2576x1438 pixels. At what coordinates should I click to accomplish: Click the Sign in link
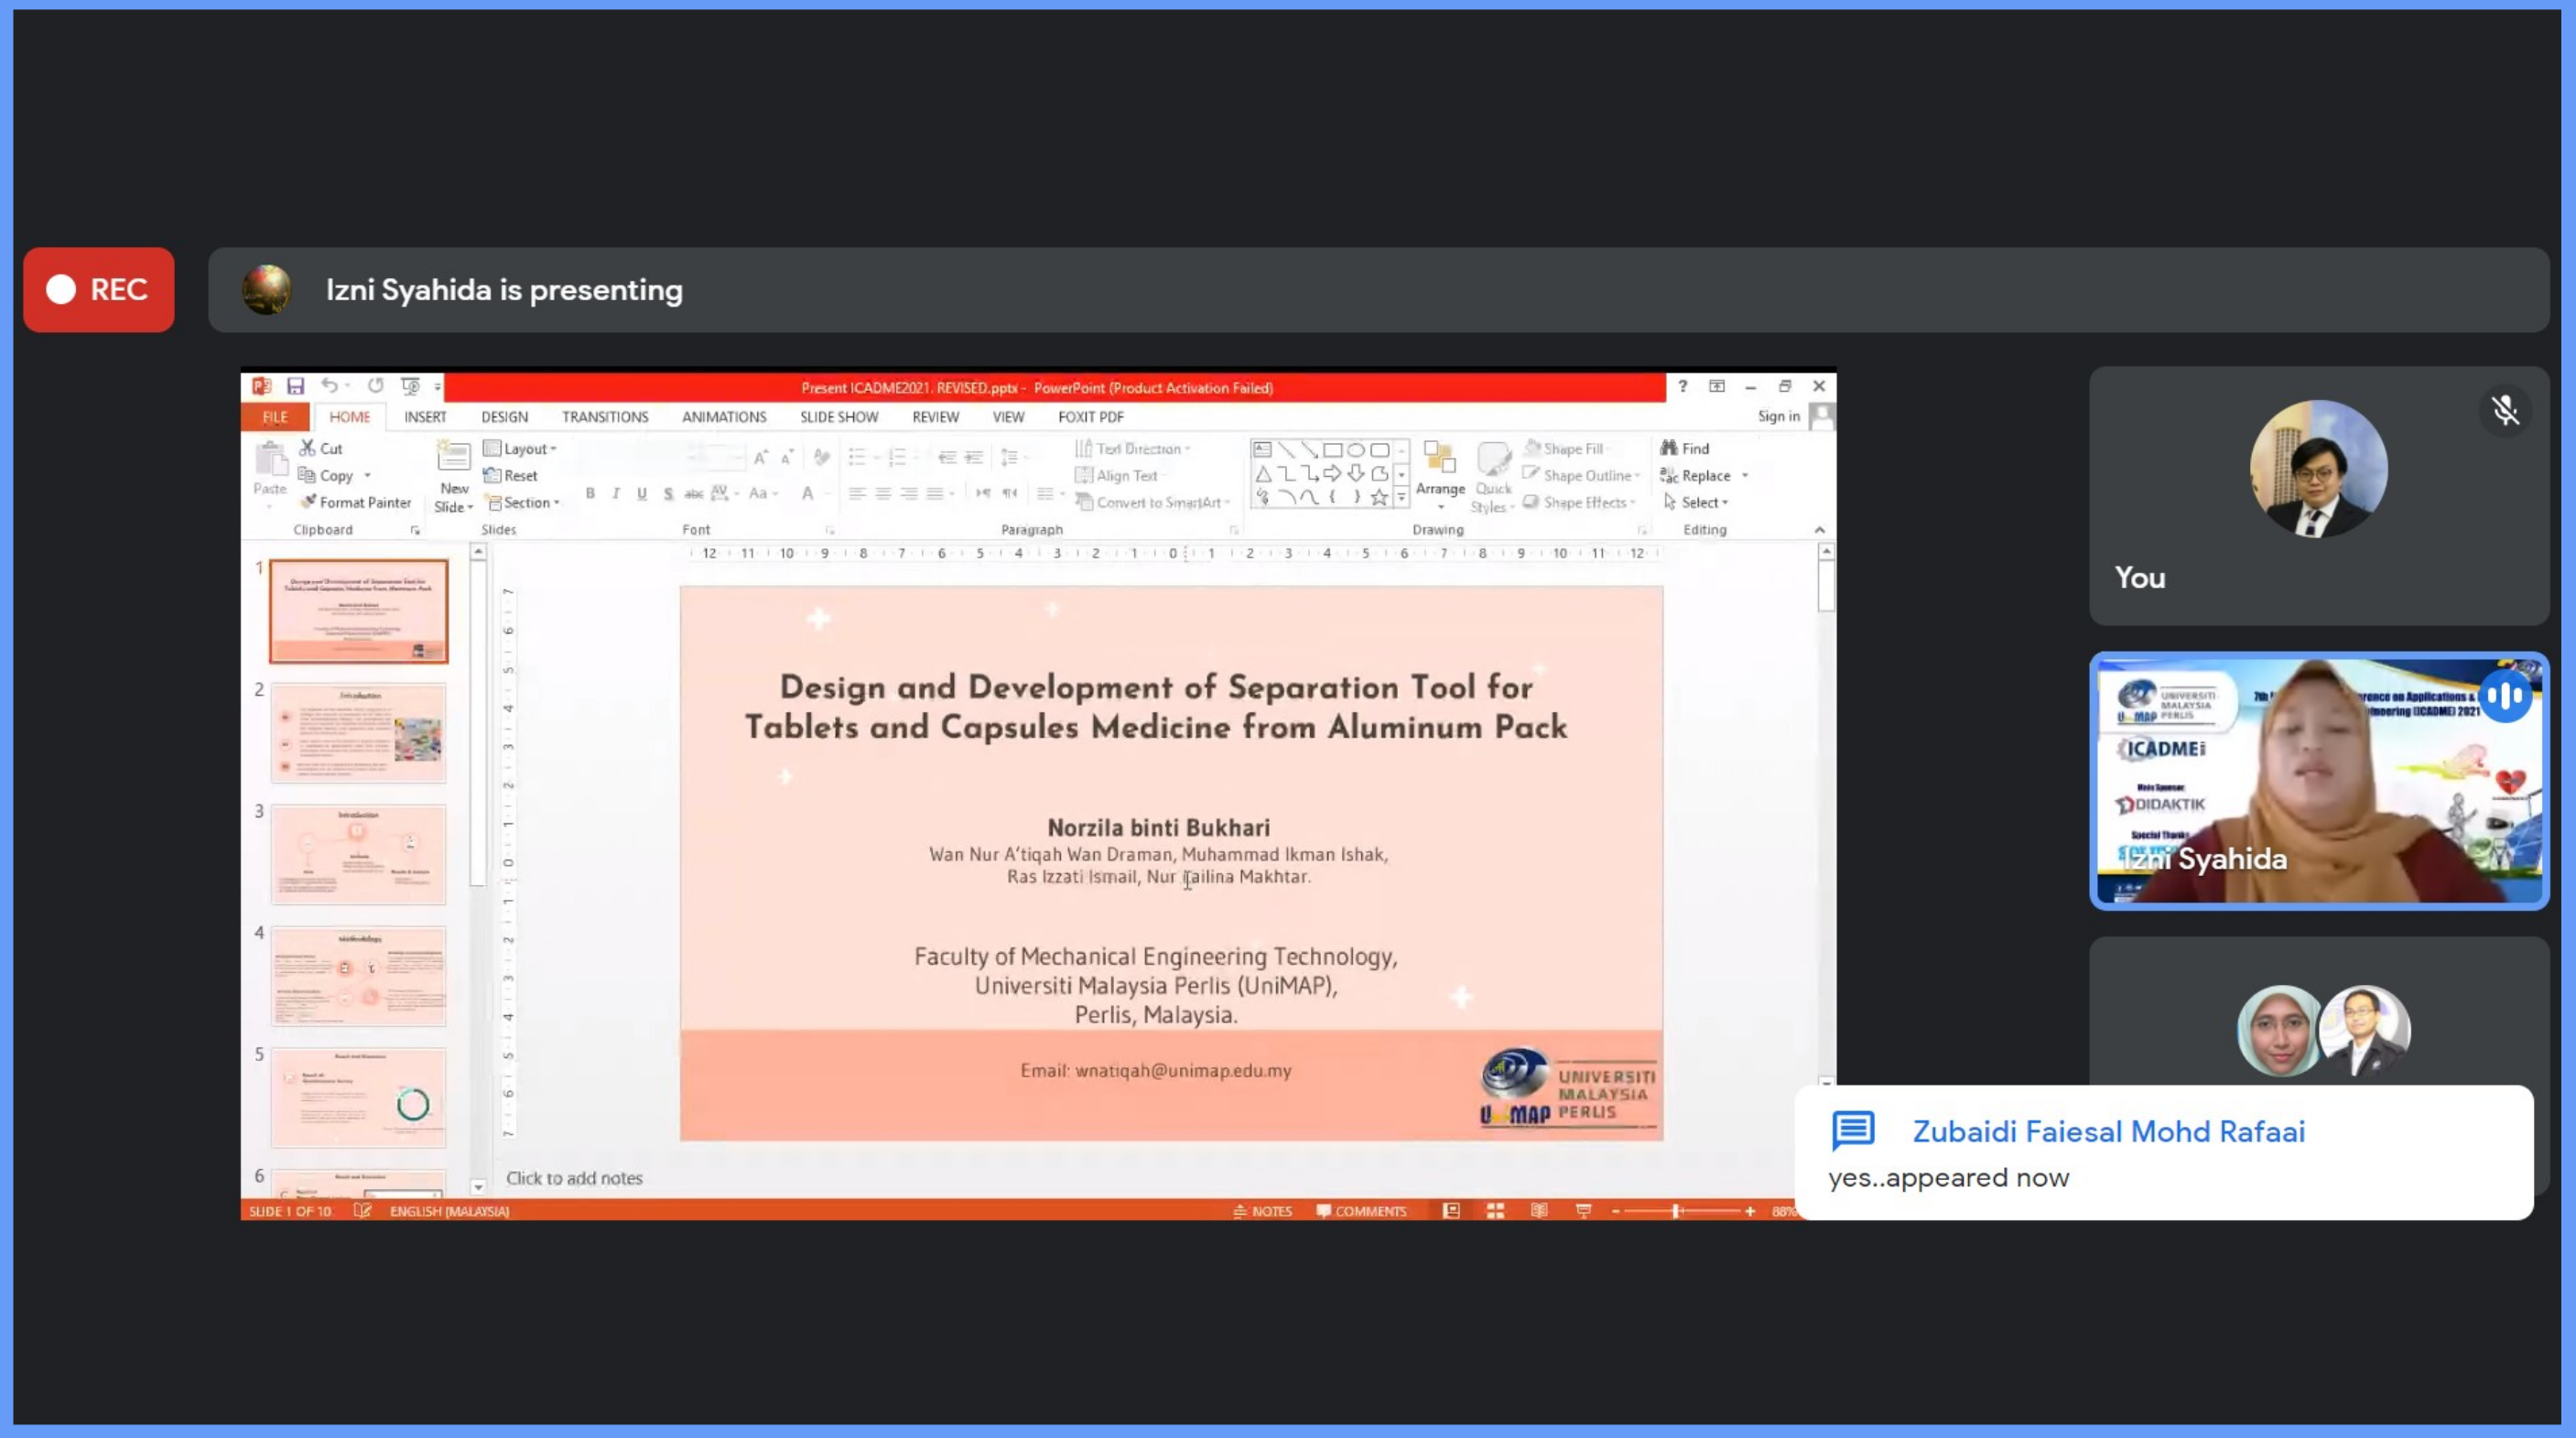[x=1778, y=417]
